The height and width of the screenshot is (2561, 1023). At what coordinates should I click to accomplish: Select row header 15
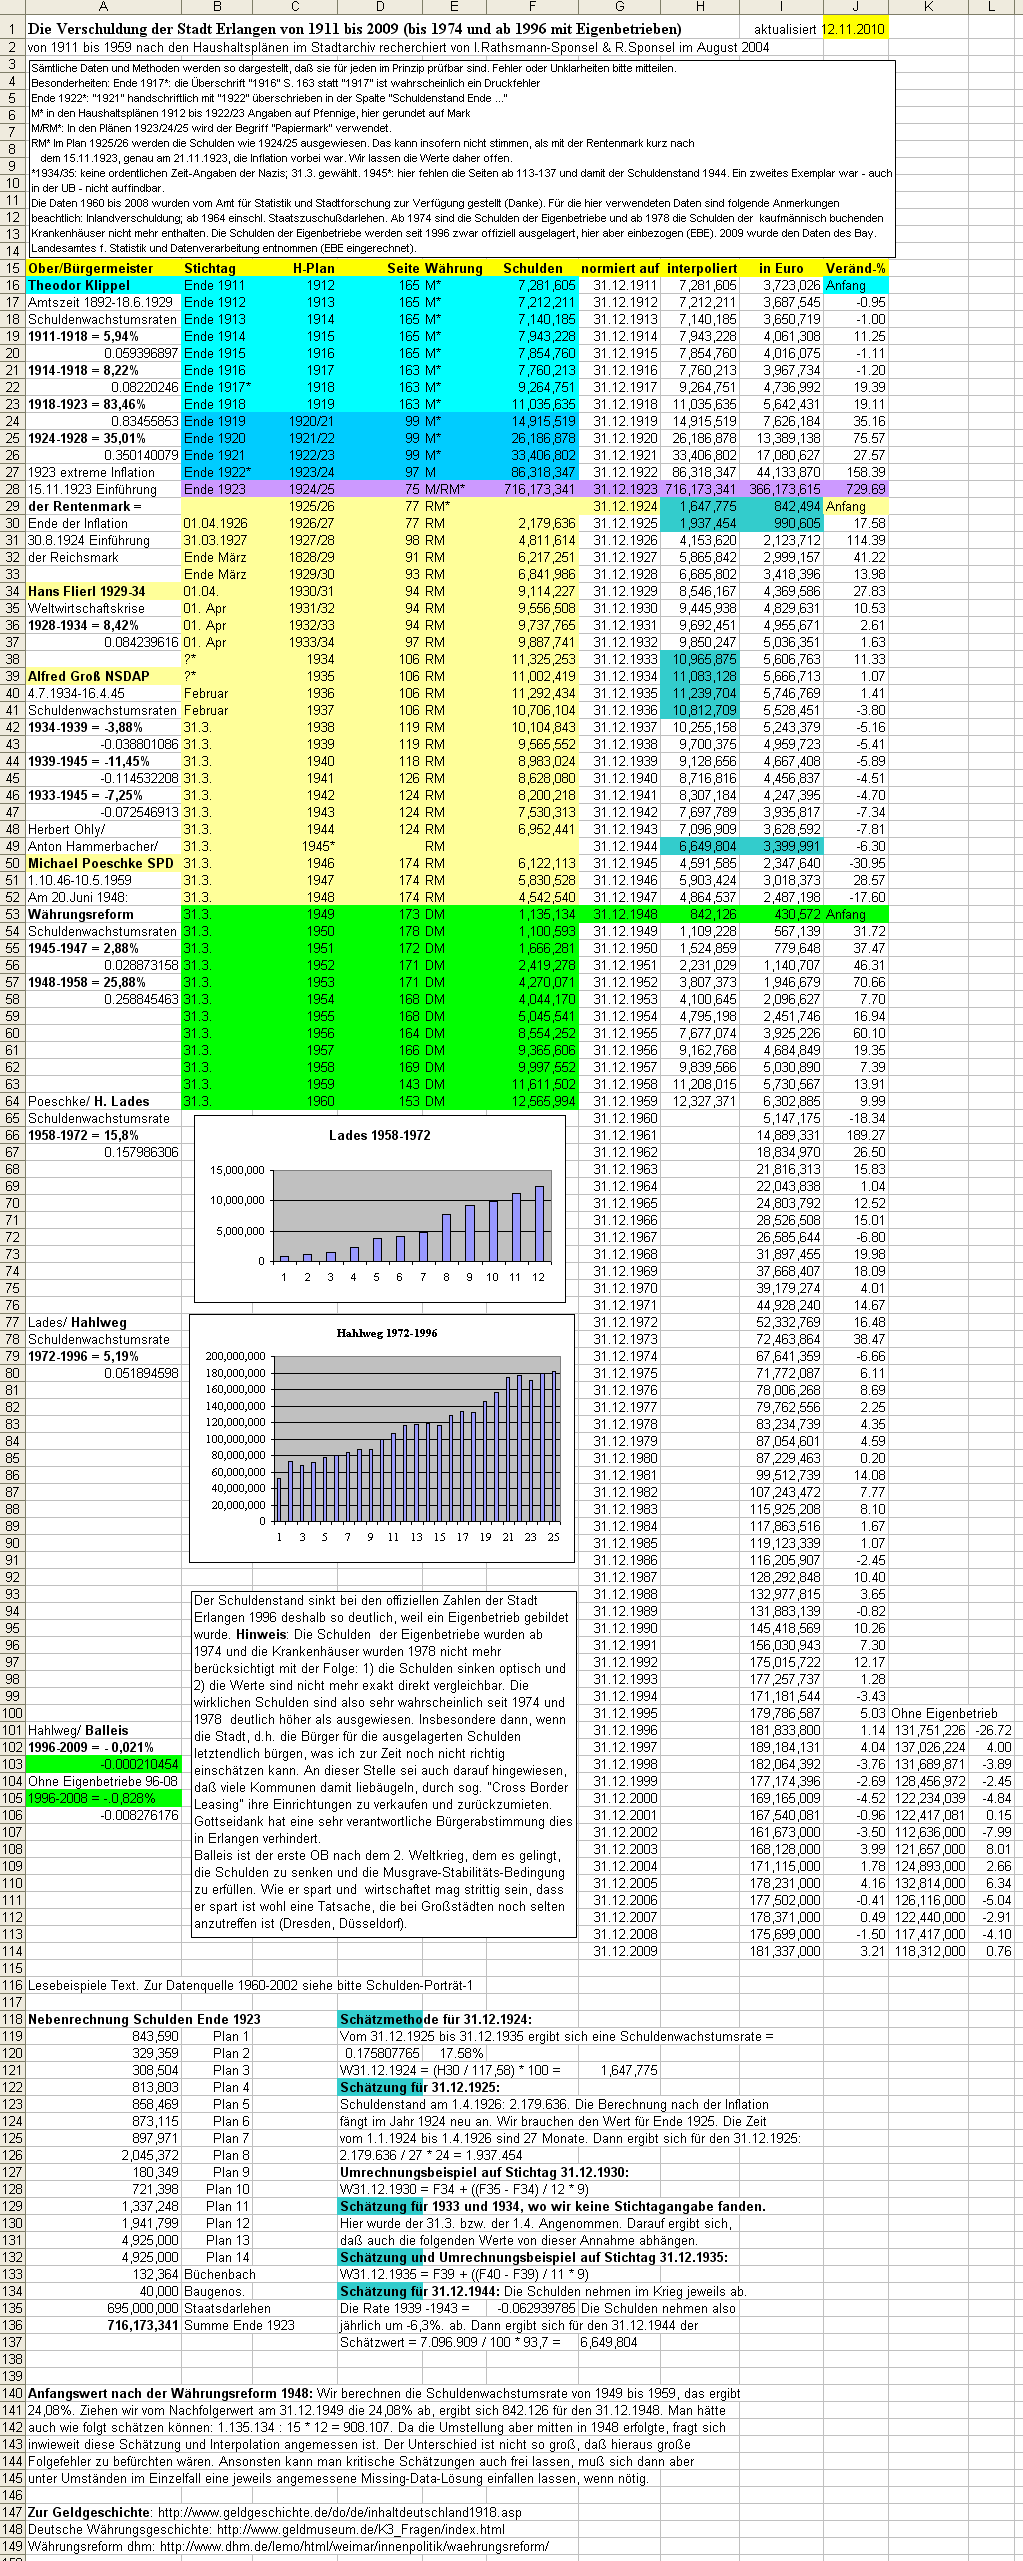pyautogui.click(x=12, y=268)
